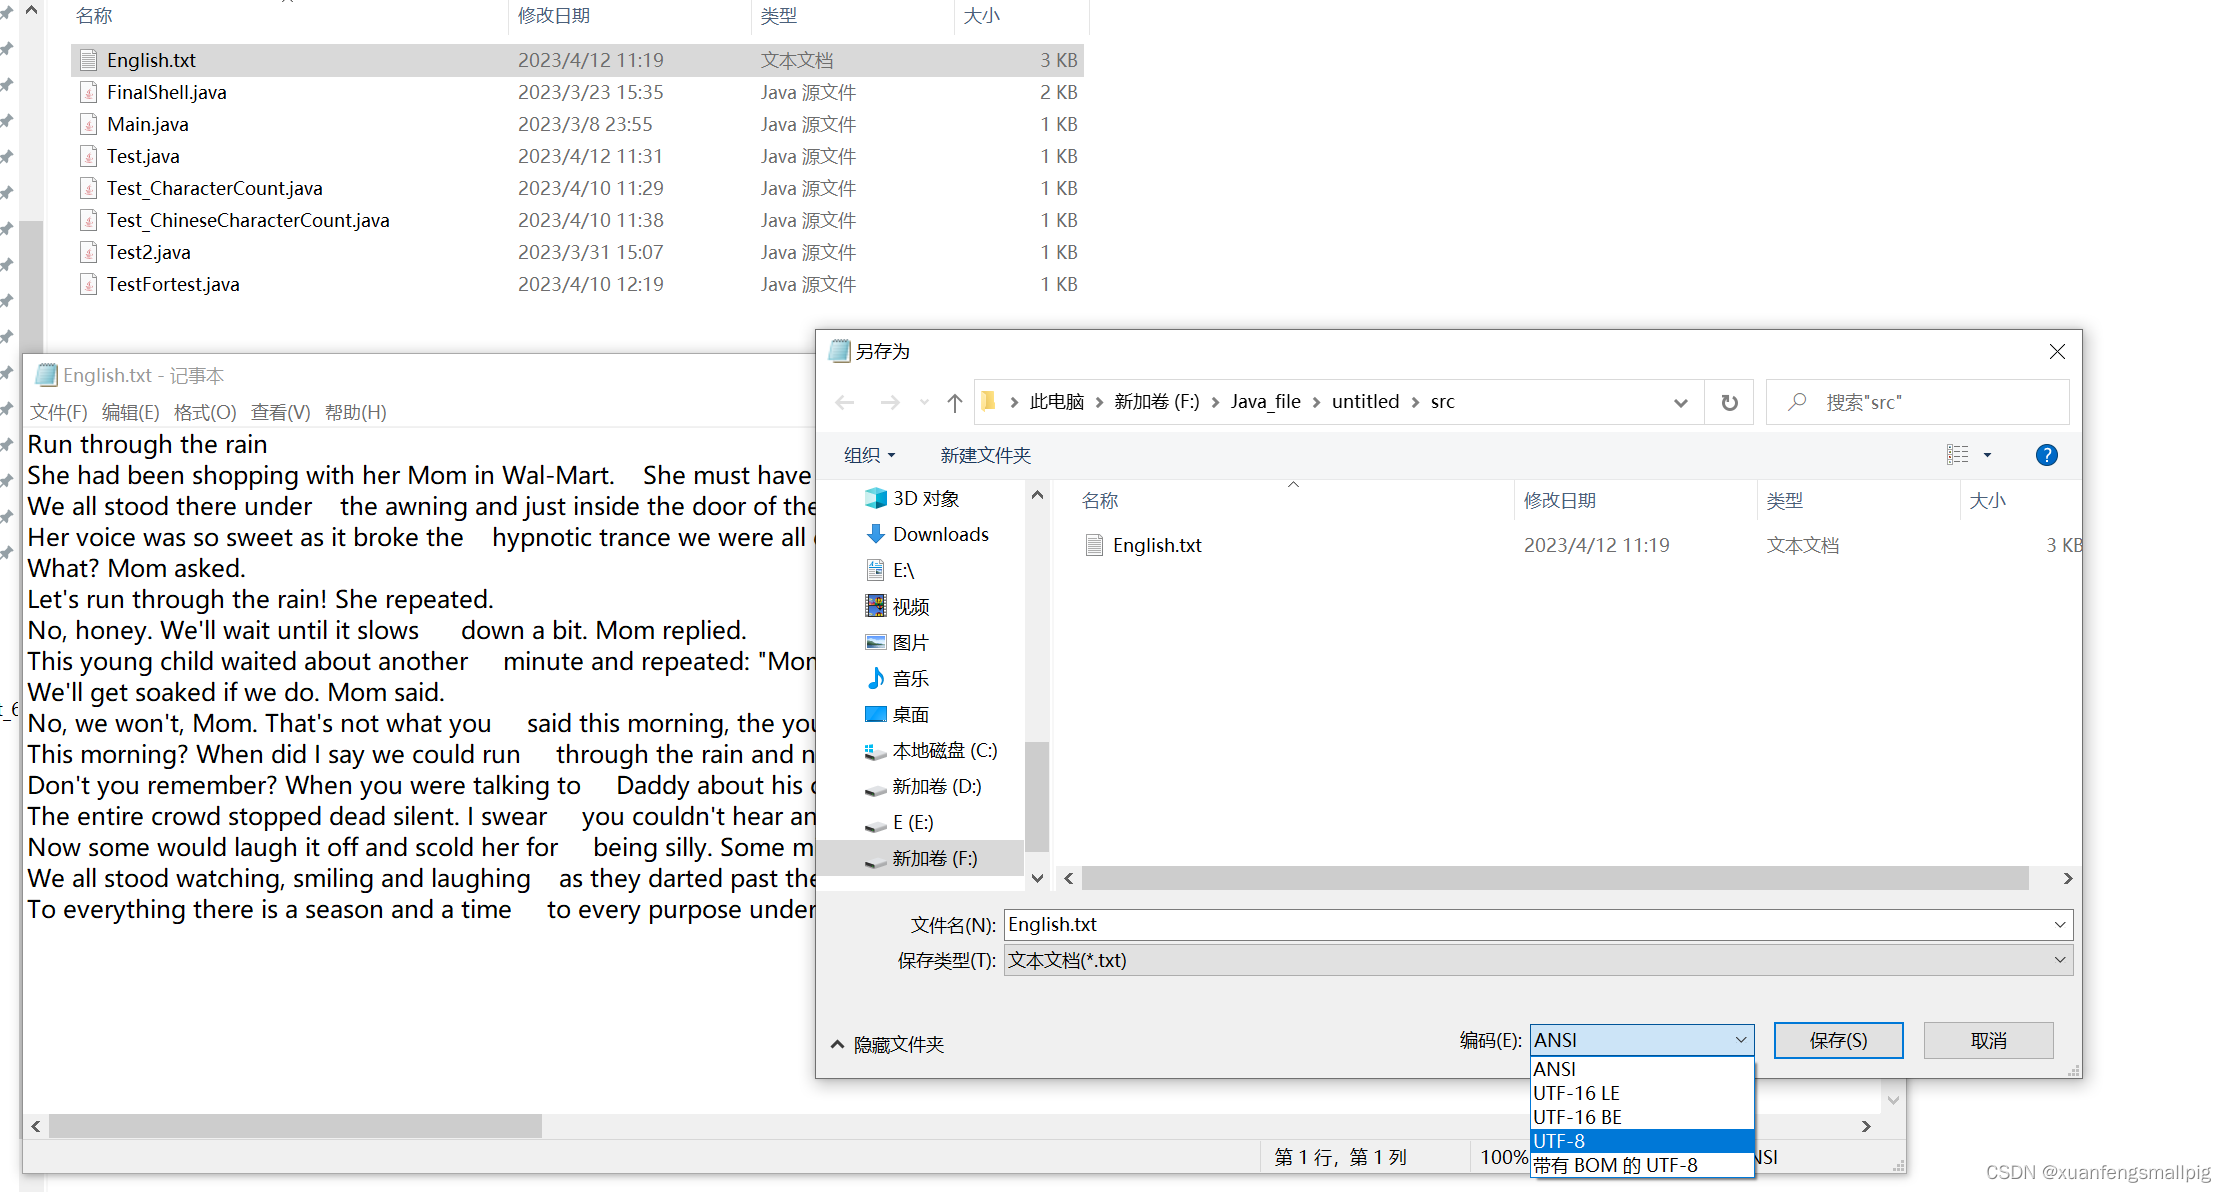Click the 取消 cancel button

pyautogui.click(x=1988, y=1040)
